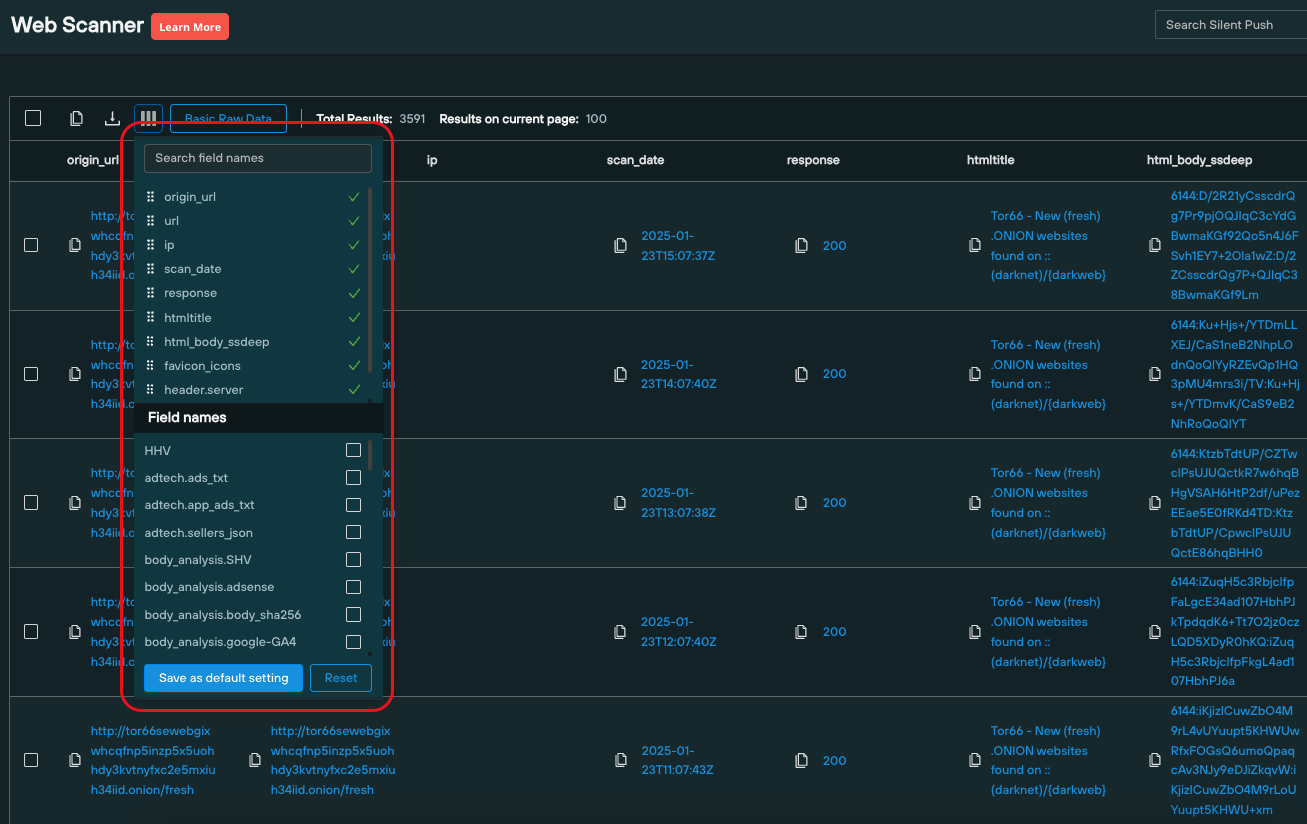Uncheck the ip selected column
Image resolution: width=1307 pixels, height=824 pixels.
pos(354,245)
